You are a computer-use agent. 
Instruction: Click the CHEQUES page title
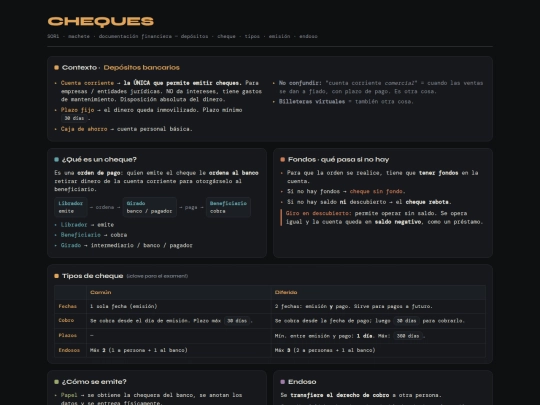point(101,21)
